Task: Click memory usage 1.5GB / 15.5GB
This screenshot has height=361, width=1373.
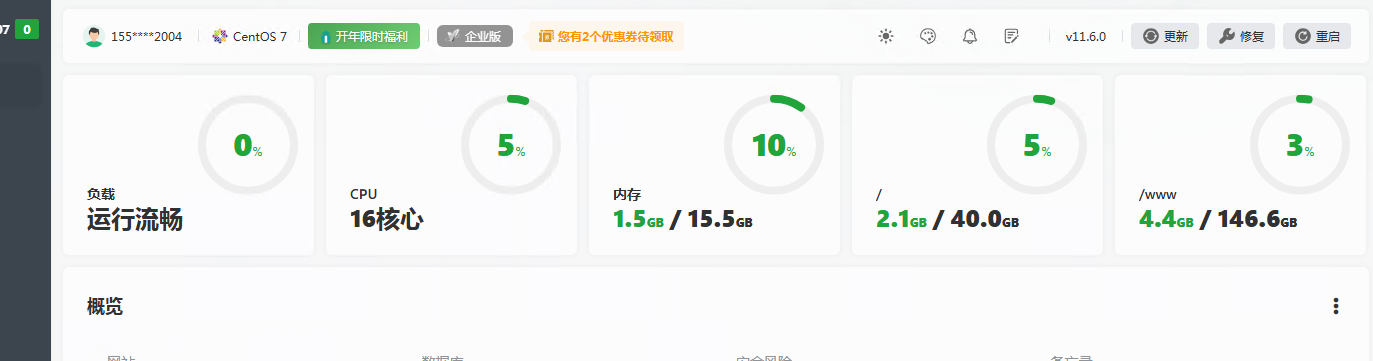Action: tap(683, 220)
